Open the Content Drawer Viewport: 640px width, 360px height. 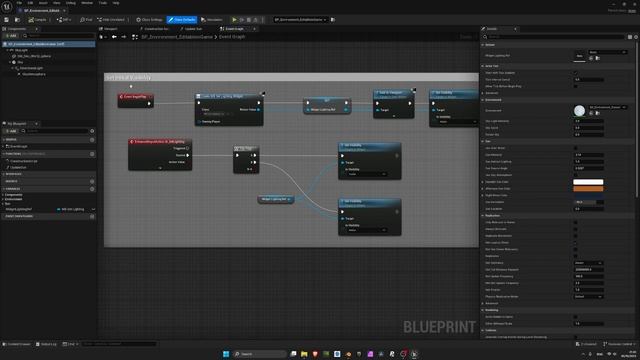click(x=17, y=344)
